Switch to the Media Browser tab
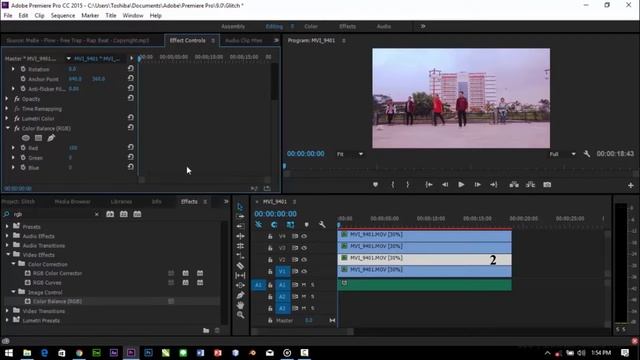Image resolution: width=640 pixels, height=360 pixels. [72, 202]
